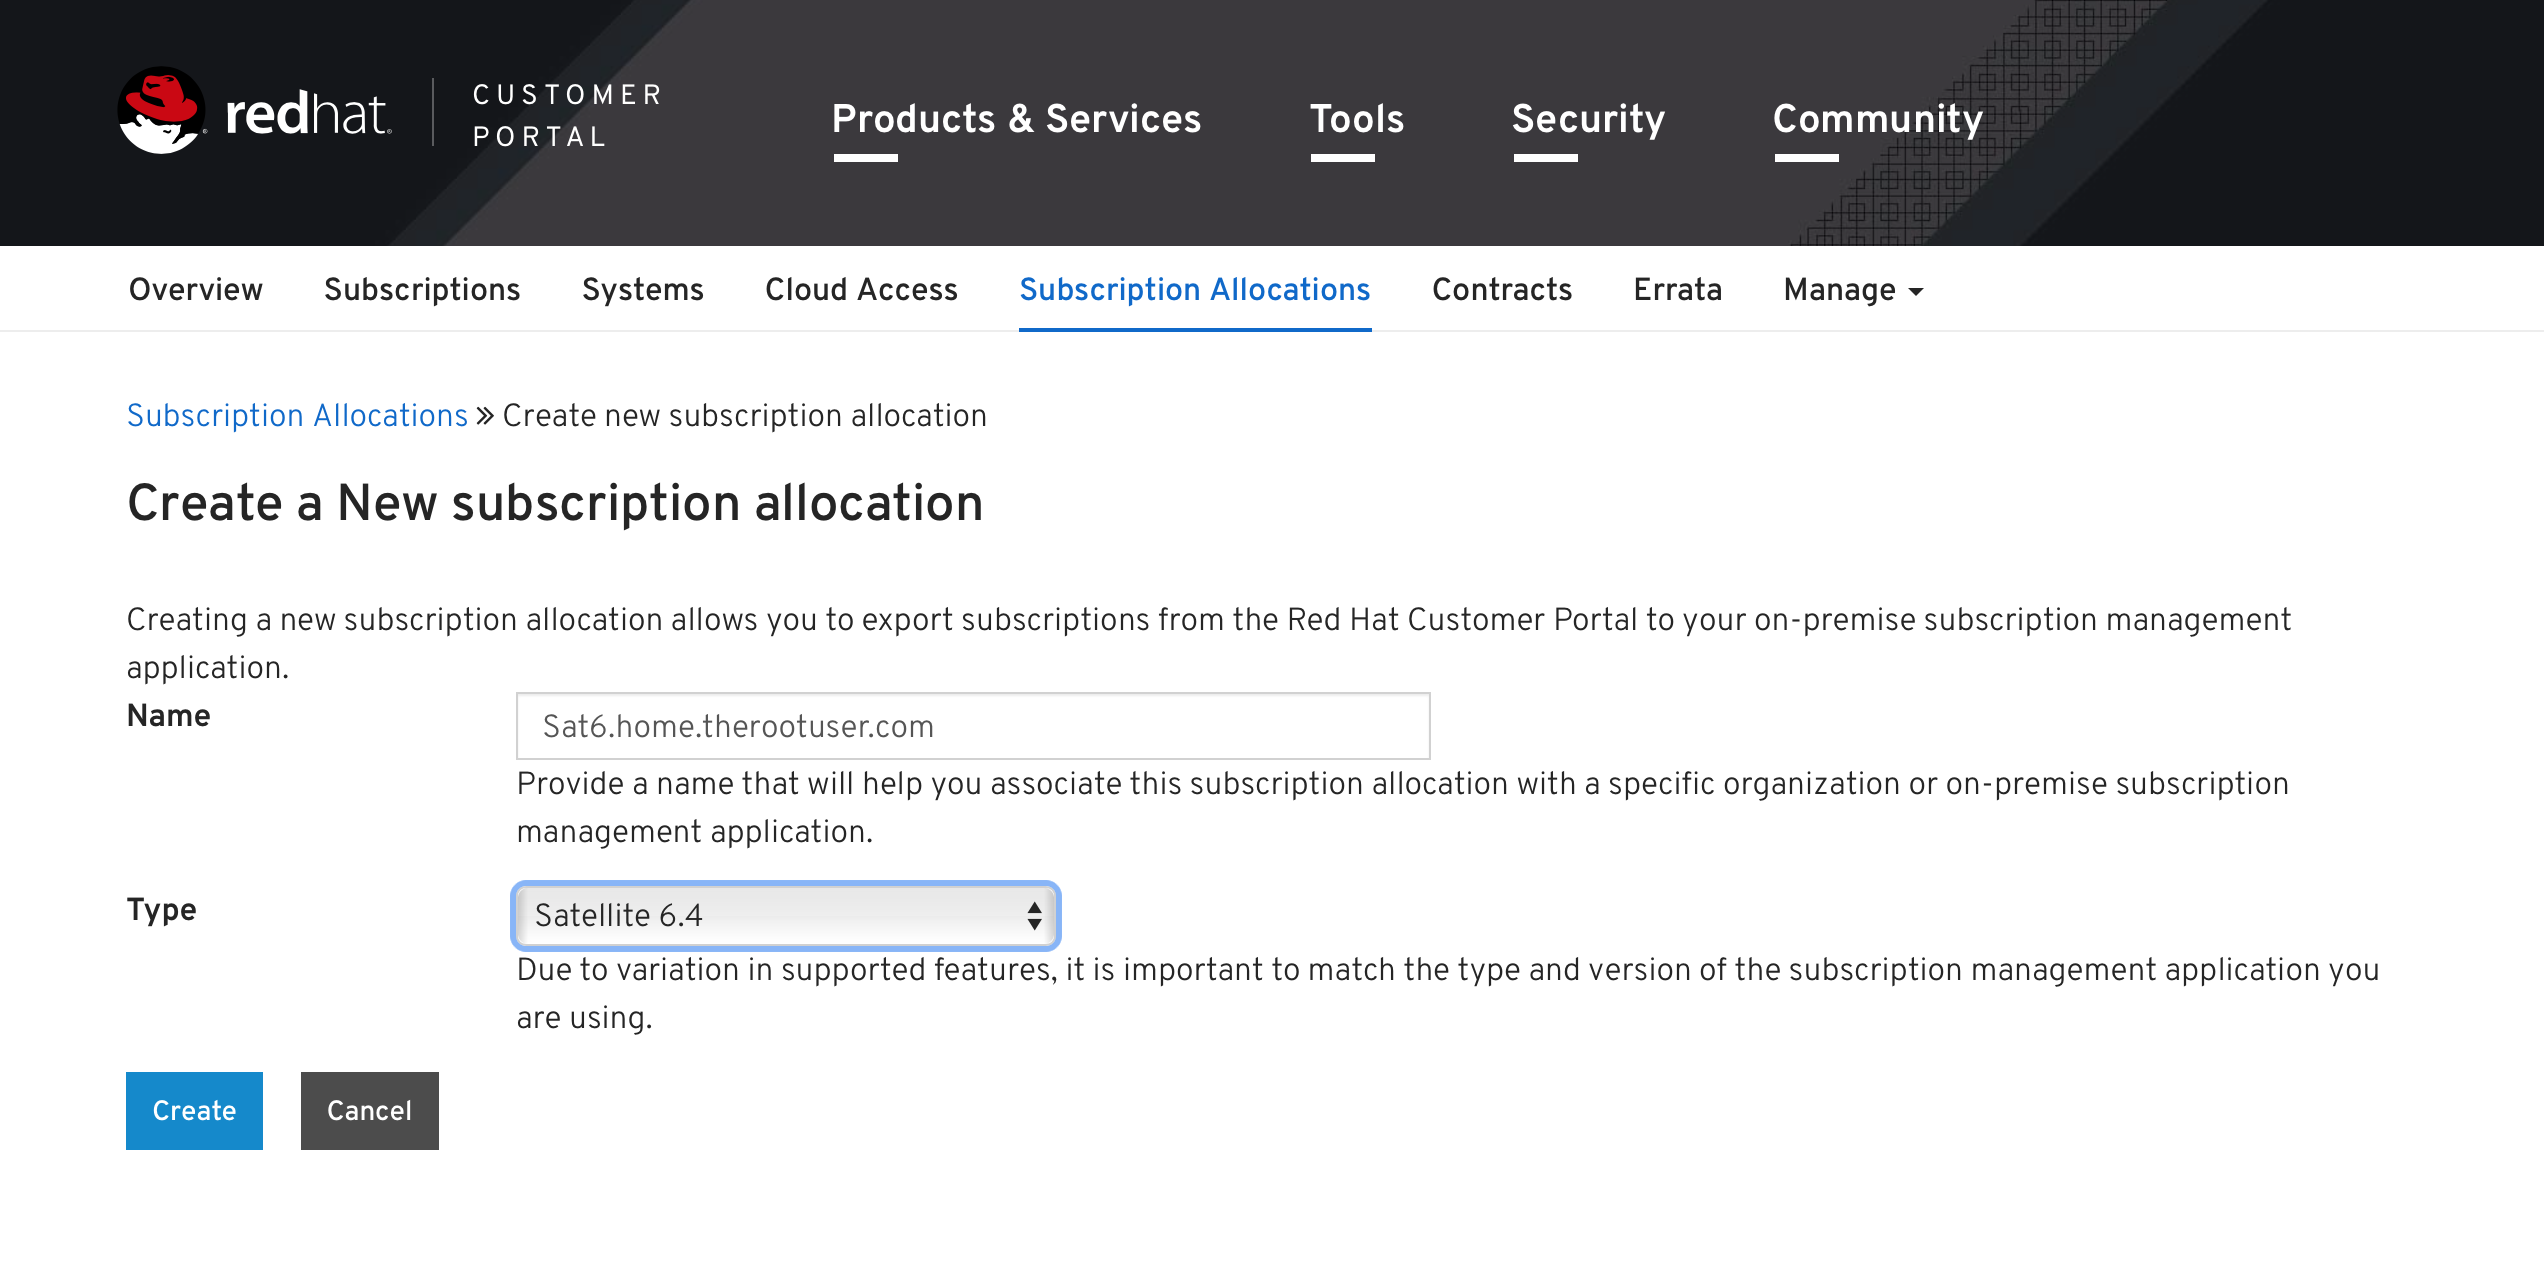The width and height of the screenshot is (2544, 1274).
Task: Open the Products & Services menu
Action: click(1016, 119)
